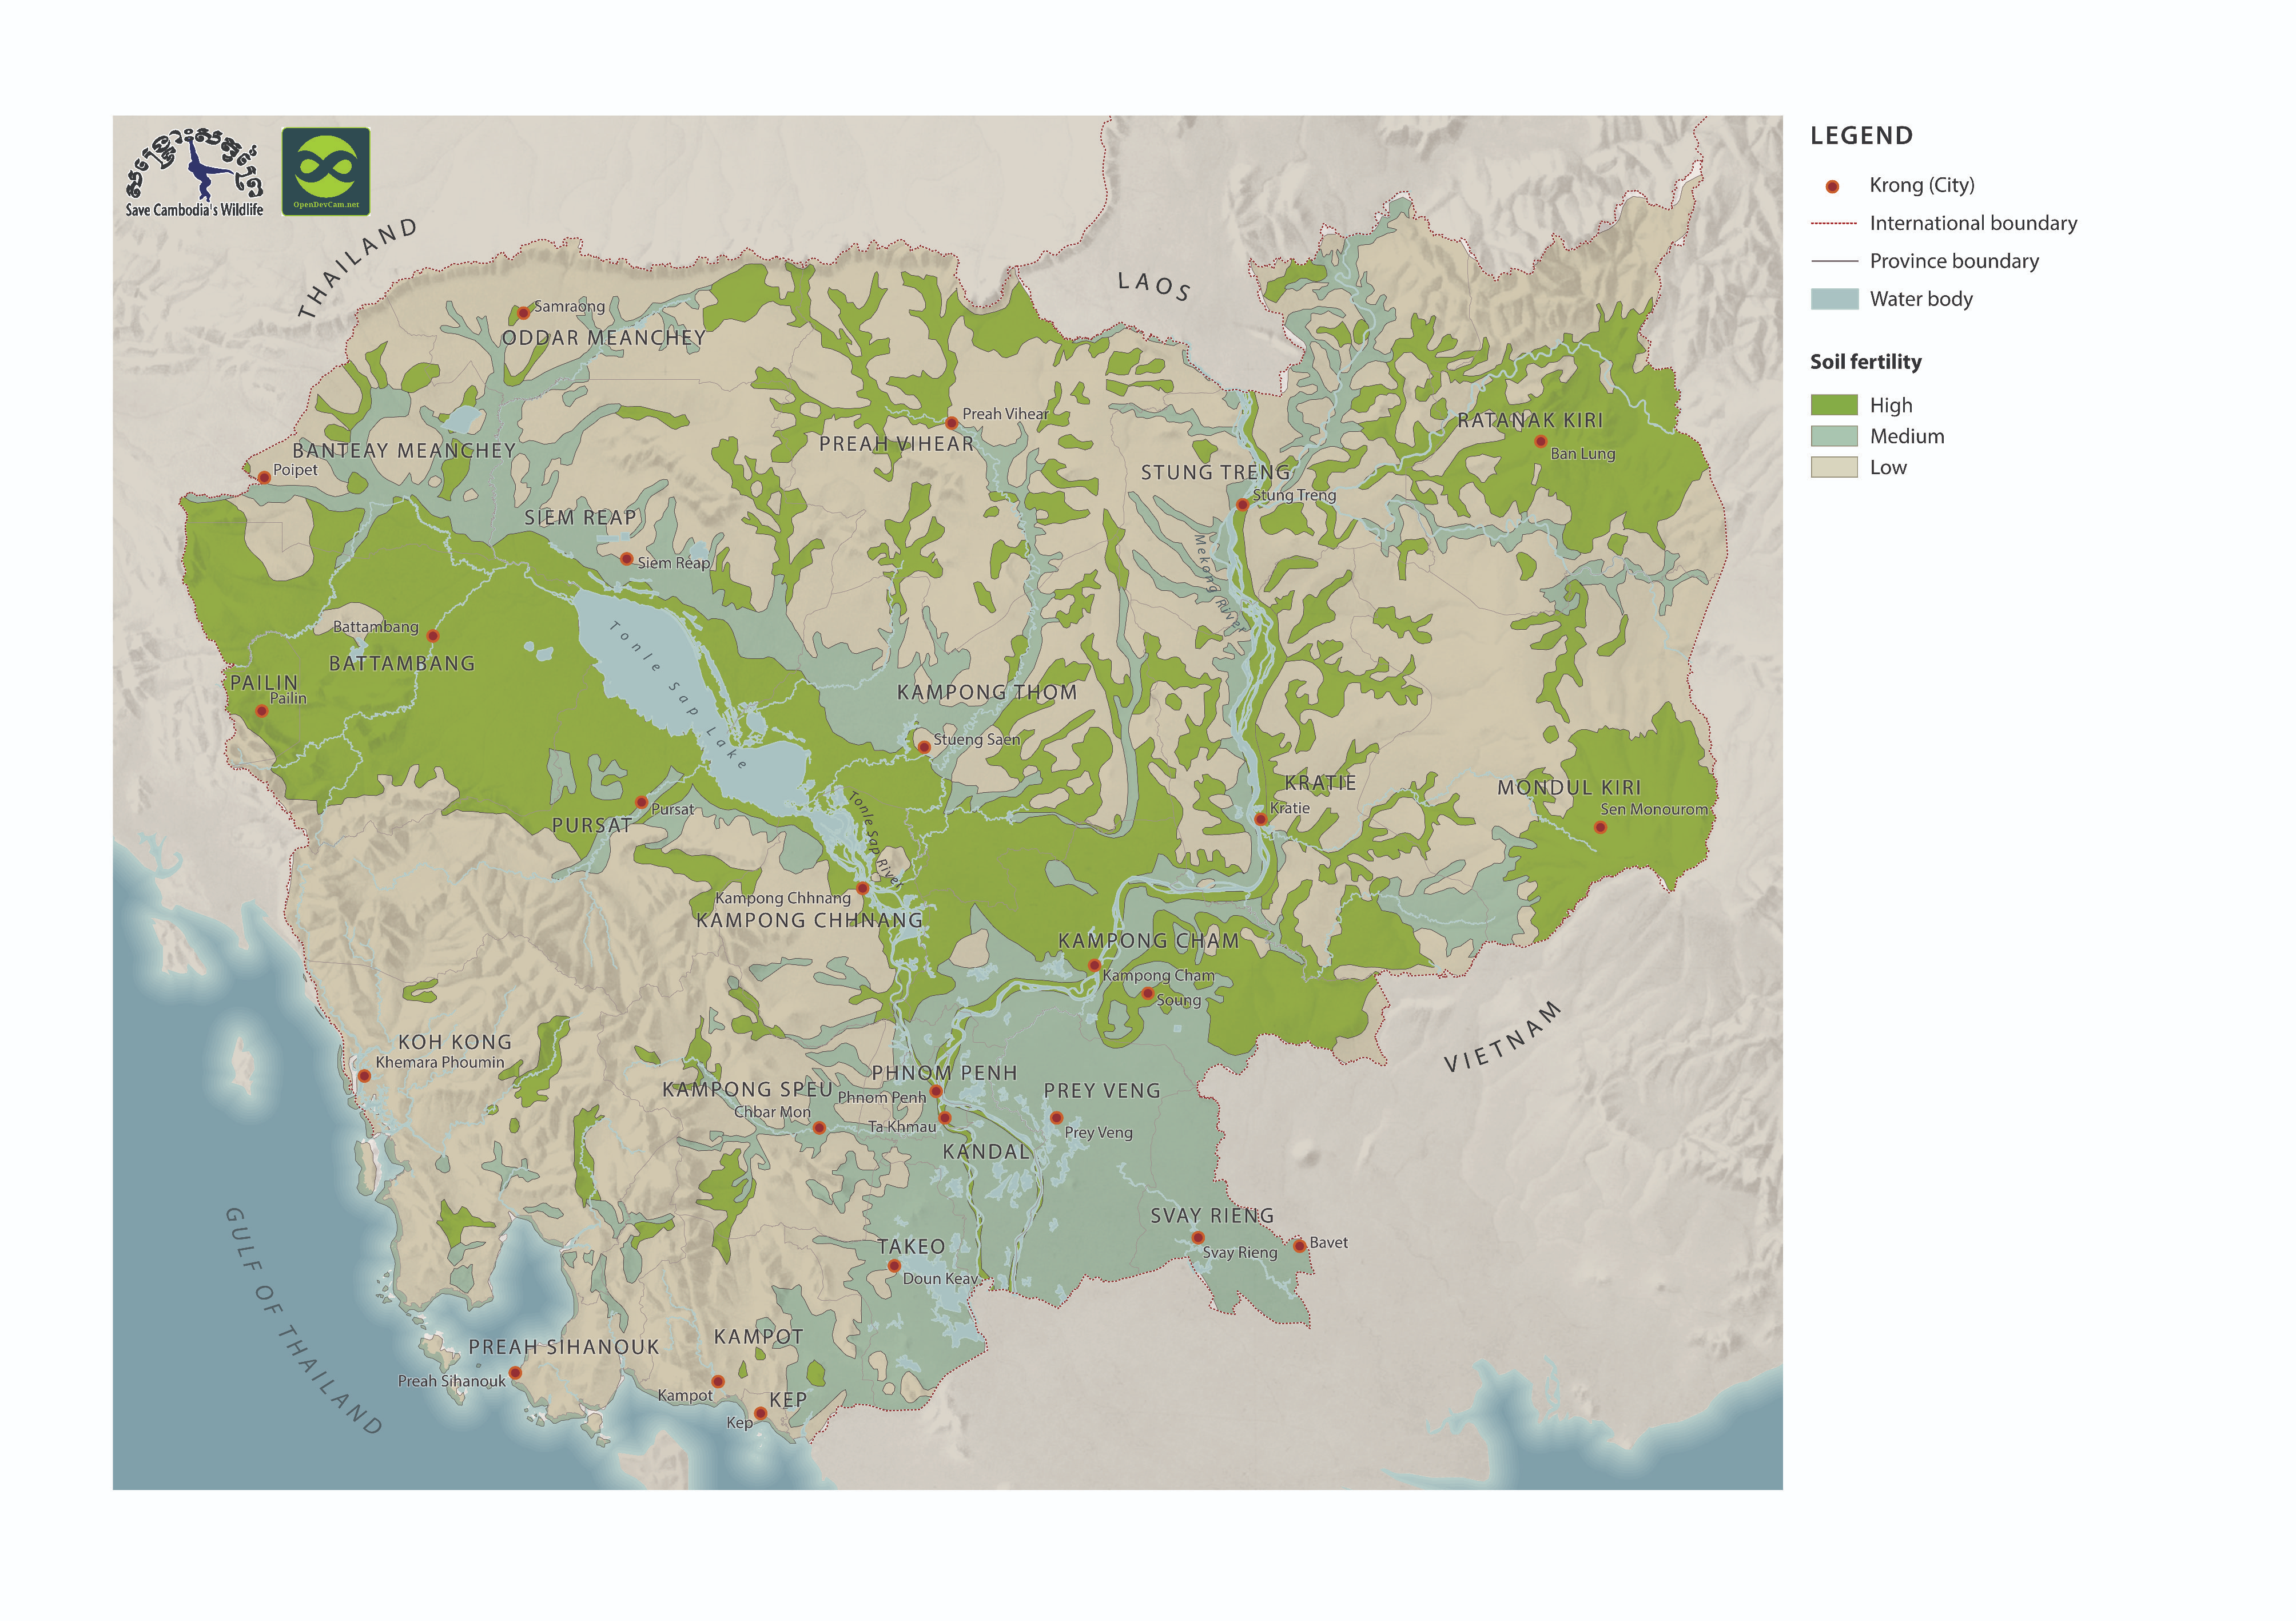The width and height of the screenshot is (2296, 1621).
Task: Click the Preah Sihanouk city marker
Action: tap(515, 1373)
